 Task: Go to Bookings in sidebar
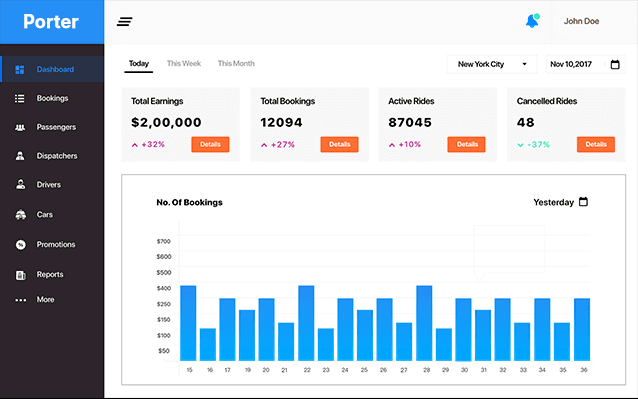(52, 98)
